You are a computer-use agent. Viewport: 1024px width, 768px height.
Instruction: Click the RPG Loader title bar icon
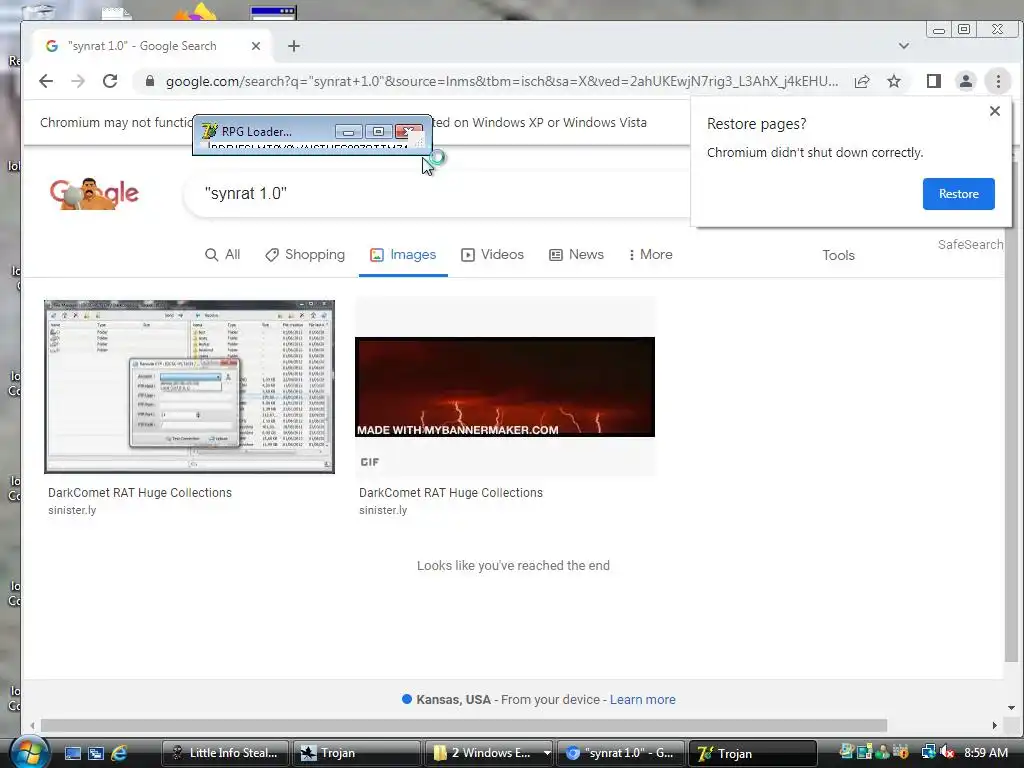click(210, 131)
